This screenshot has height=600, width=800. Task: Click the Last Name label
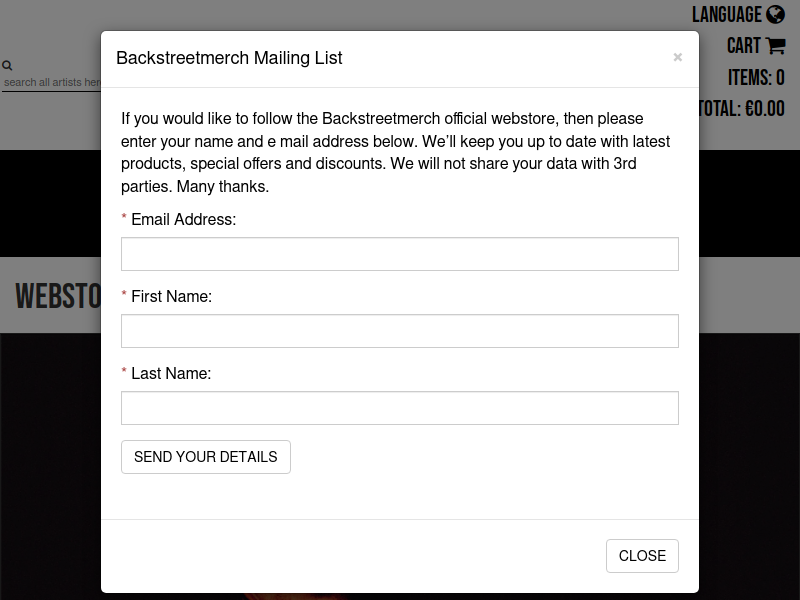(171, 373)
